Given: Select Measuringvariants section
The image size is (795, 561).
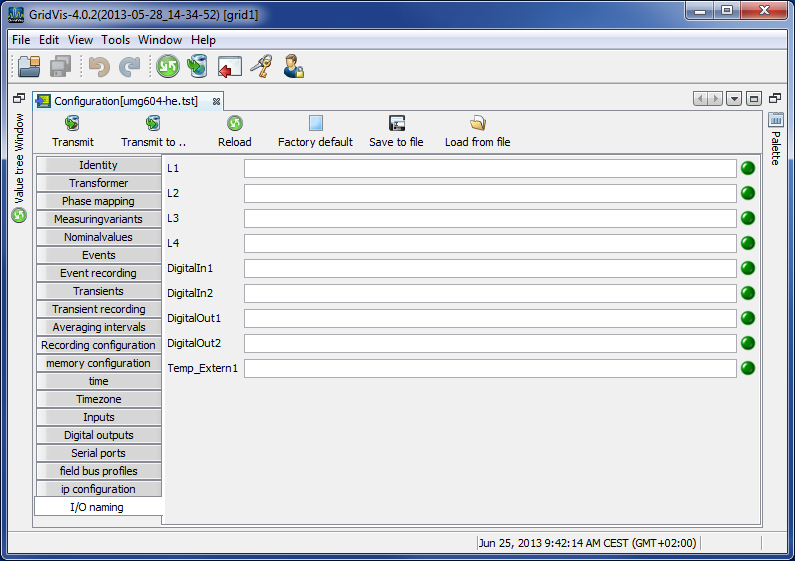Looking at the screenshot, I should [98, 219].
